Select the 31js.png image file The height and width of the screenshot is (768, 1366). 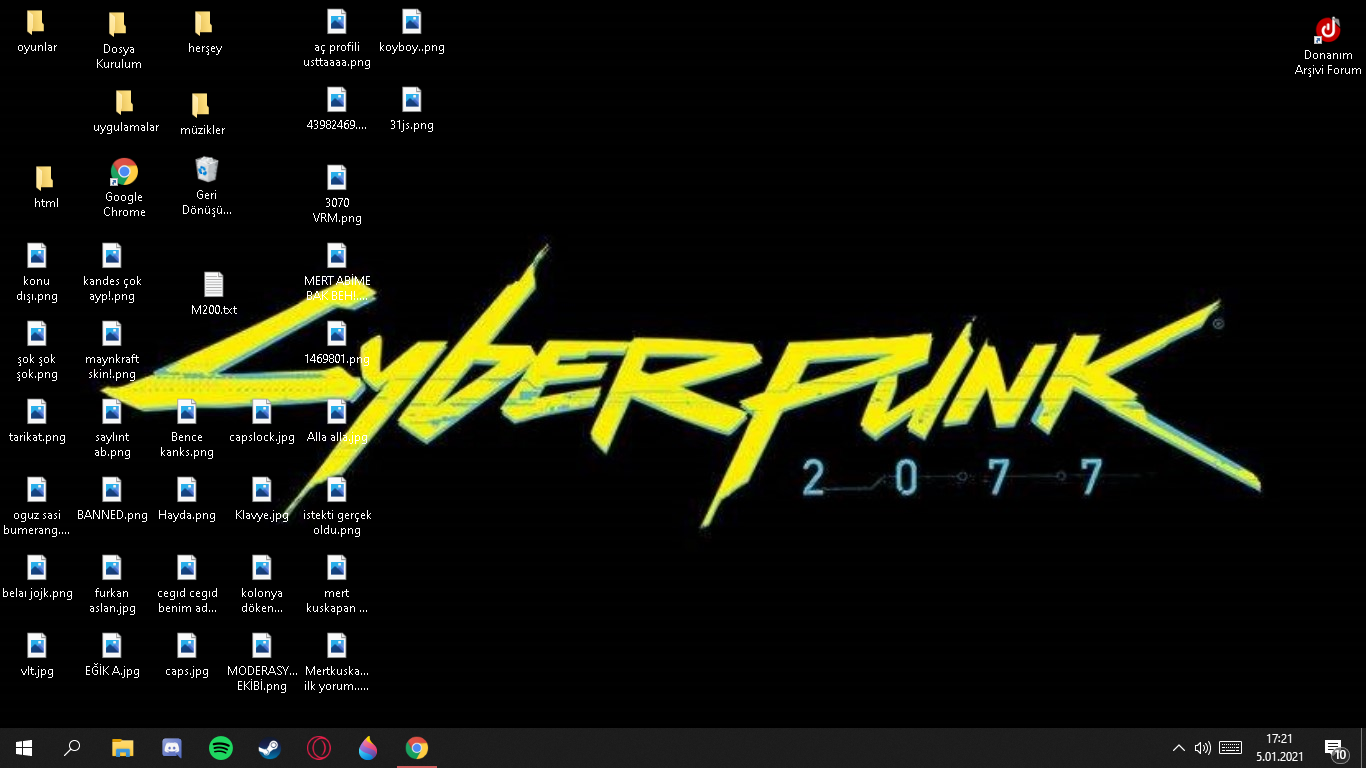point(412,109)
